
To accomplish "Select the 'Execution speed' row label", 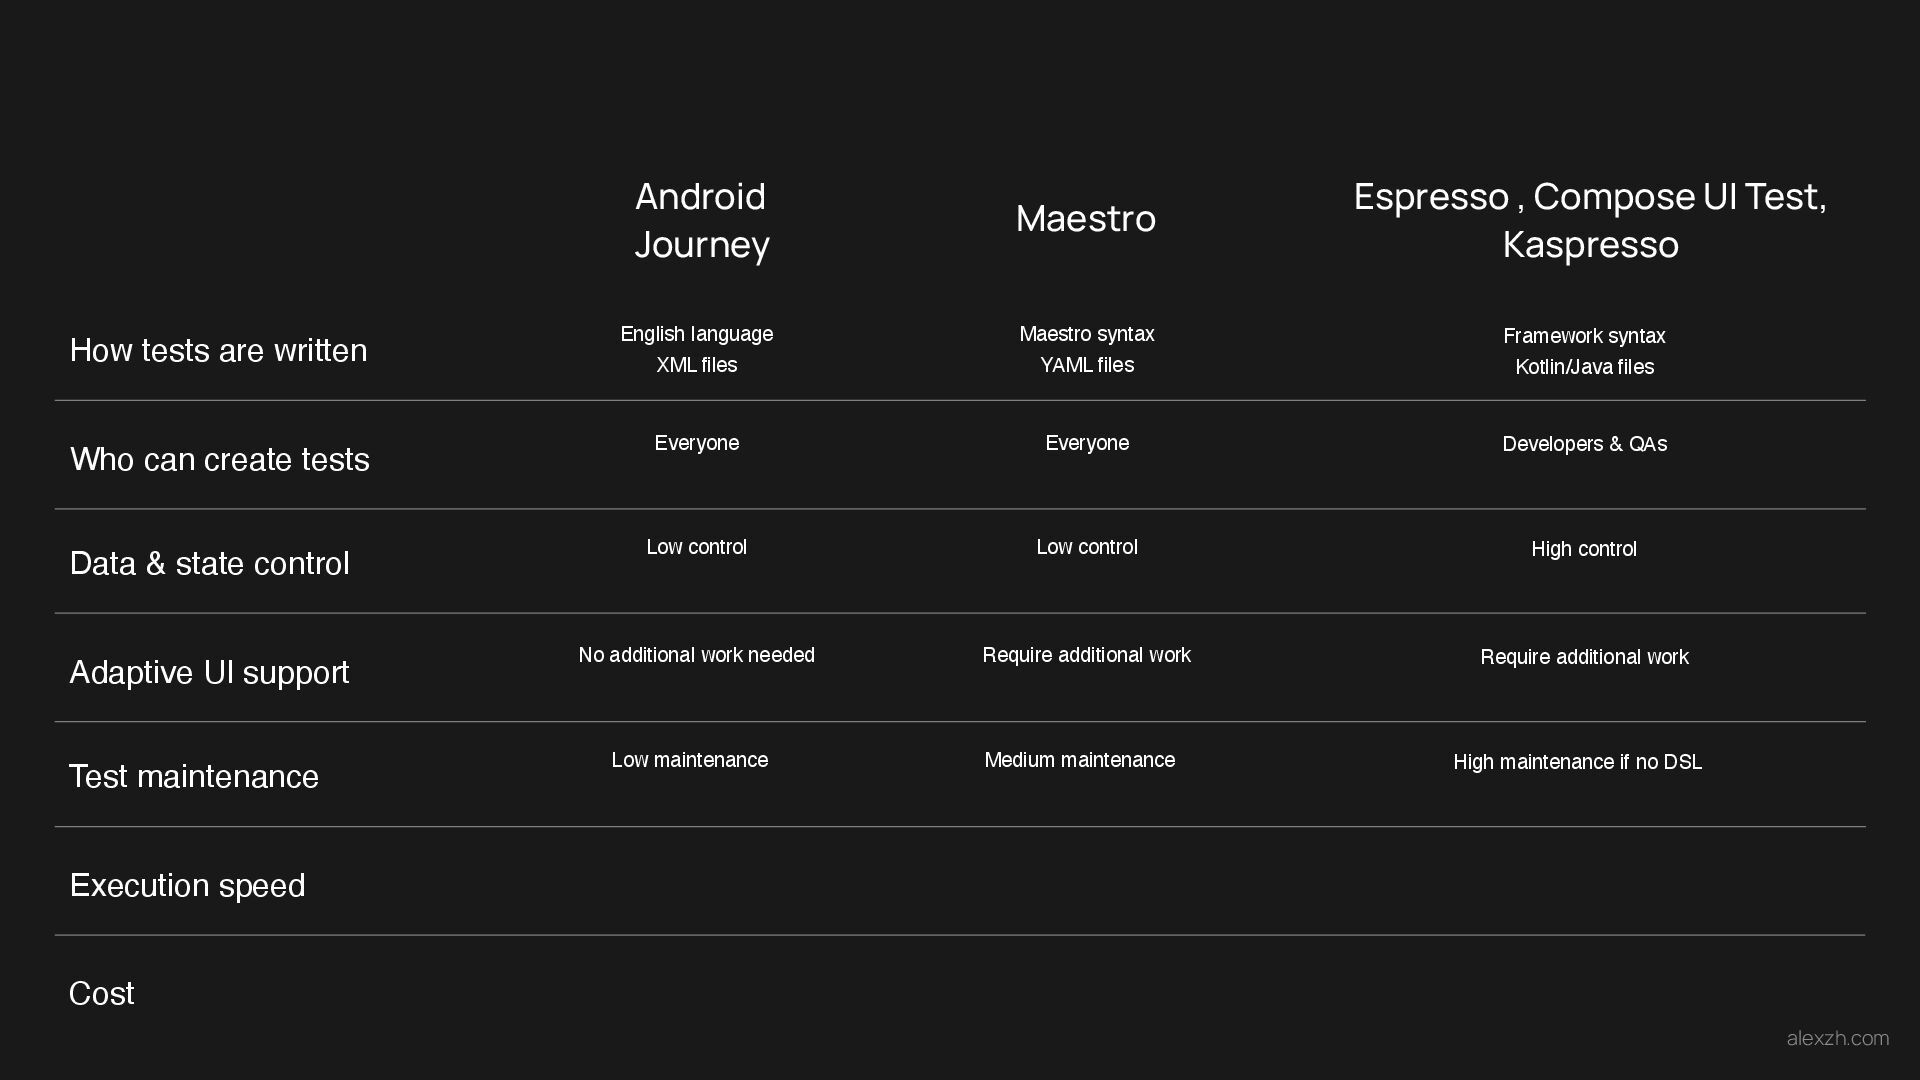I will [x=187, y=885].
